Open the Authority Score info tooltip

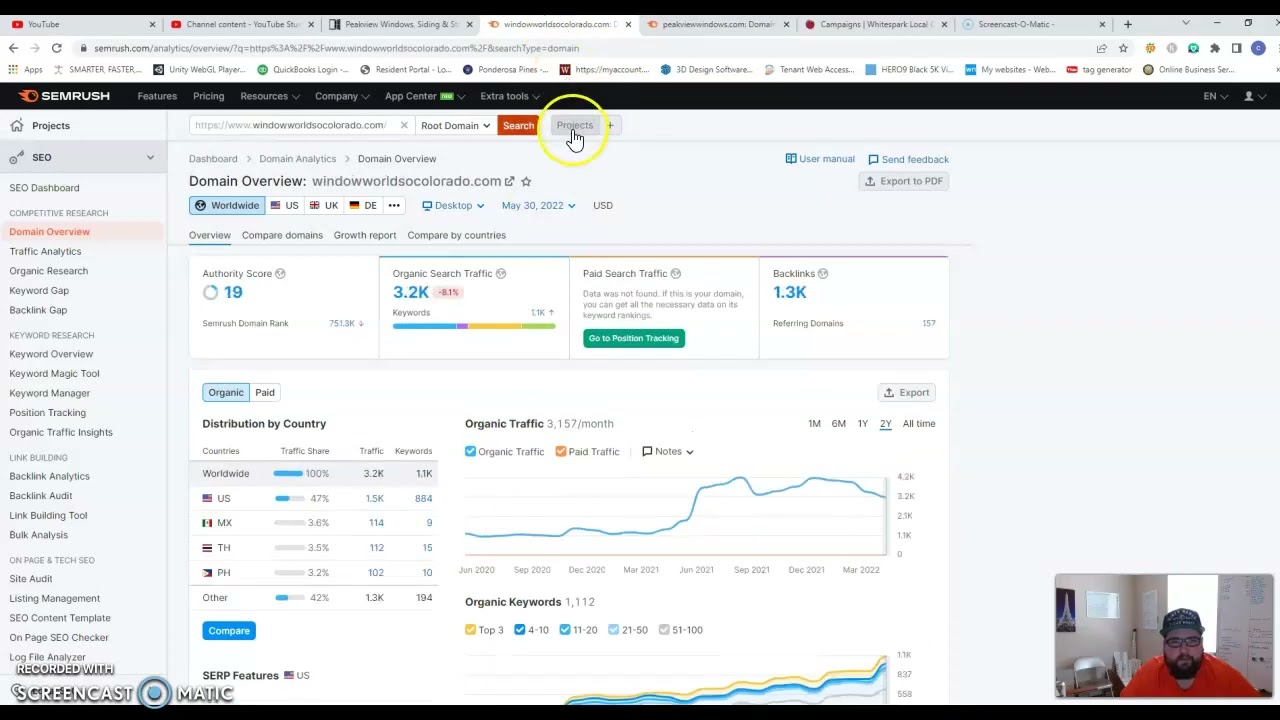coord(279,273)
